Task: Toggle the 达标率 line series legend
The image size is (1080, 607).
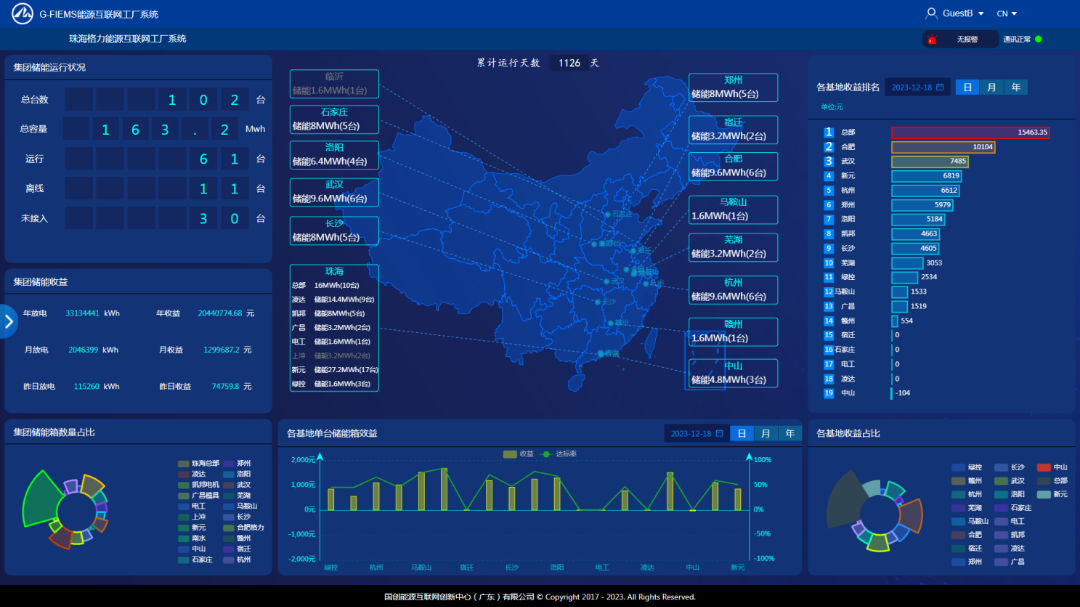Action: click(559, 454)
